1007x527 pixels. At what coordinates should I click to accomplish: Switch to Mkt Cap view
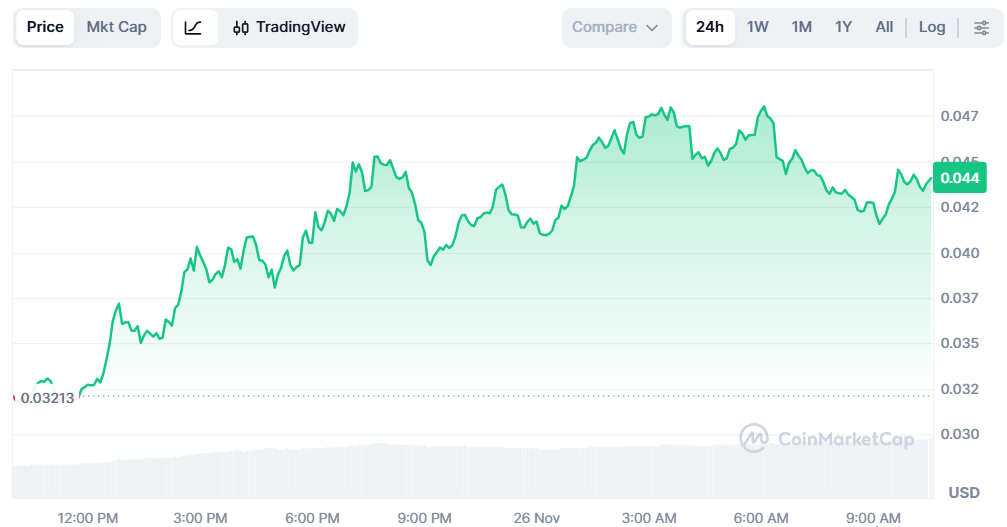click(116, 28)
